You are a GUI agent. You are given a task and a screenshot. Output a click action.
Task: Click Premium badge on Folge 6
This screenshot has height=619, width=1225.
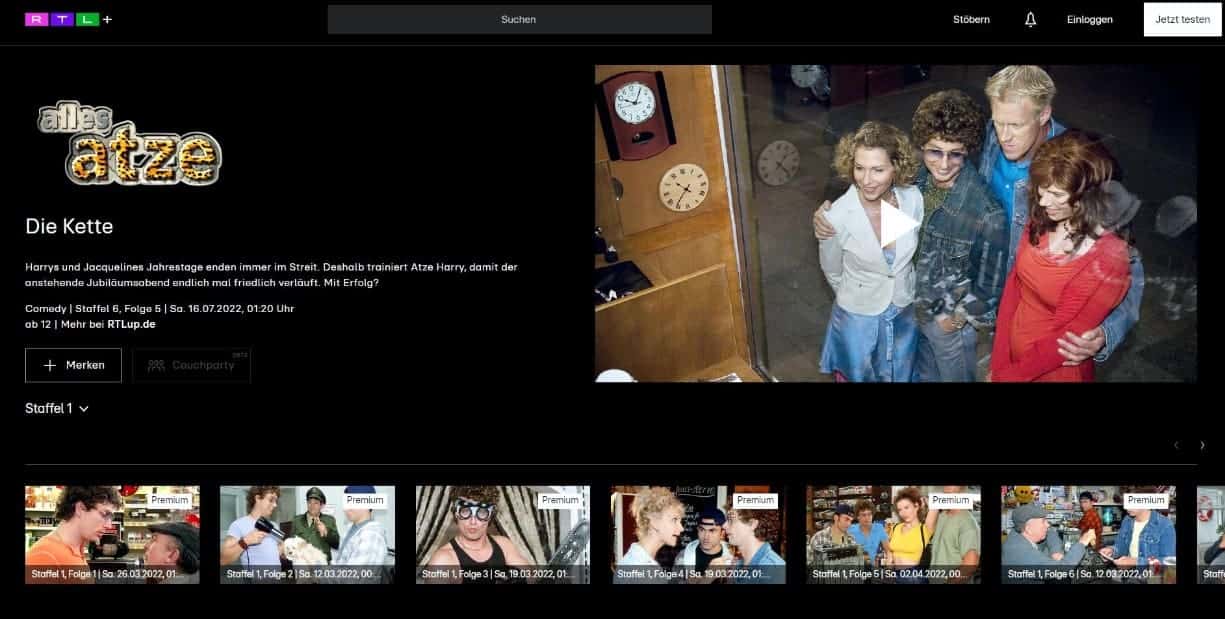(x=1146, y=500)
